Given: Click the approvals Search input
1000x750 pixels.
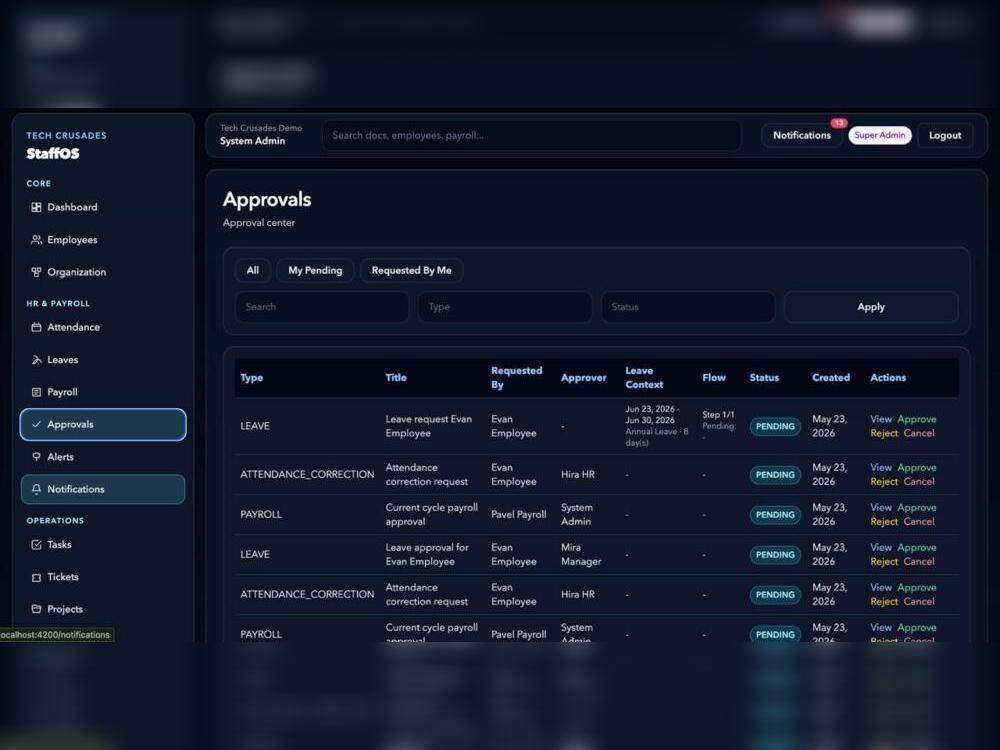Looking at the screenshot, I should tap(321, 307).
